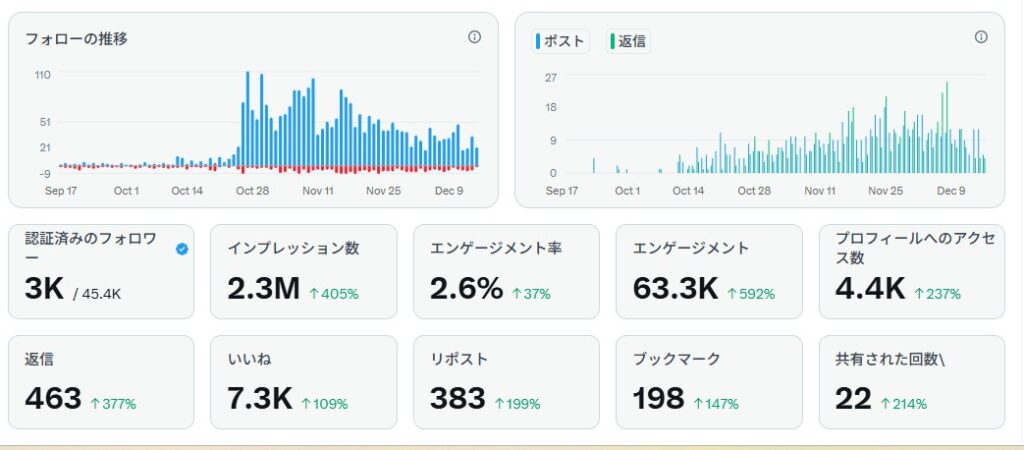
Task: Click the tallest blue follower bar near Oct 28
Action: pos(247,118)
